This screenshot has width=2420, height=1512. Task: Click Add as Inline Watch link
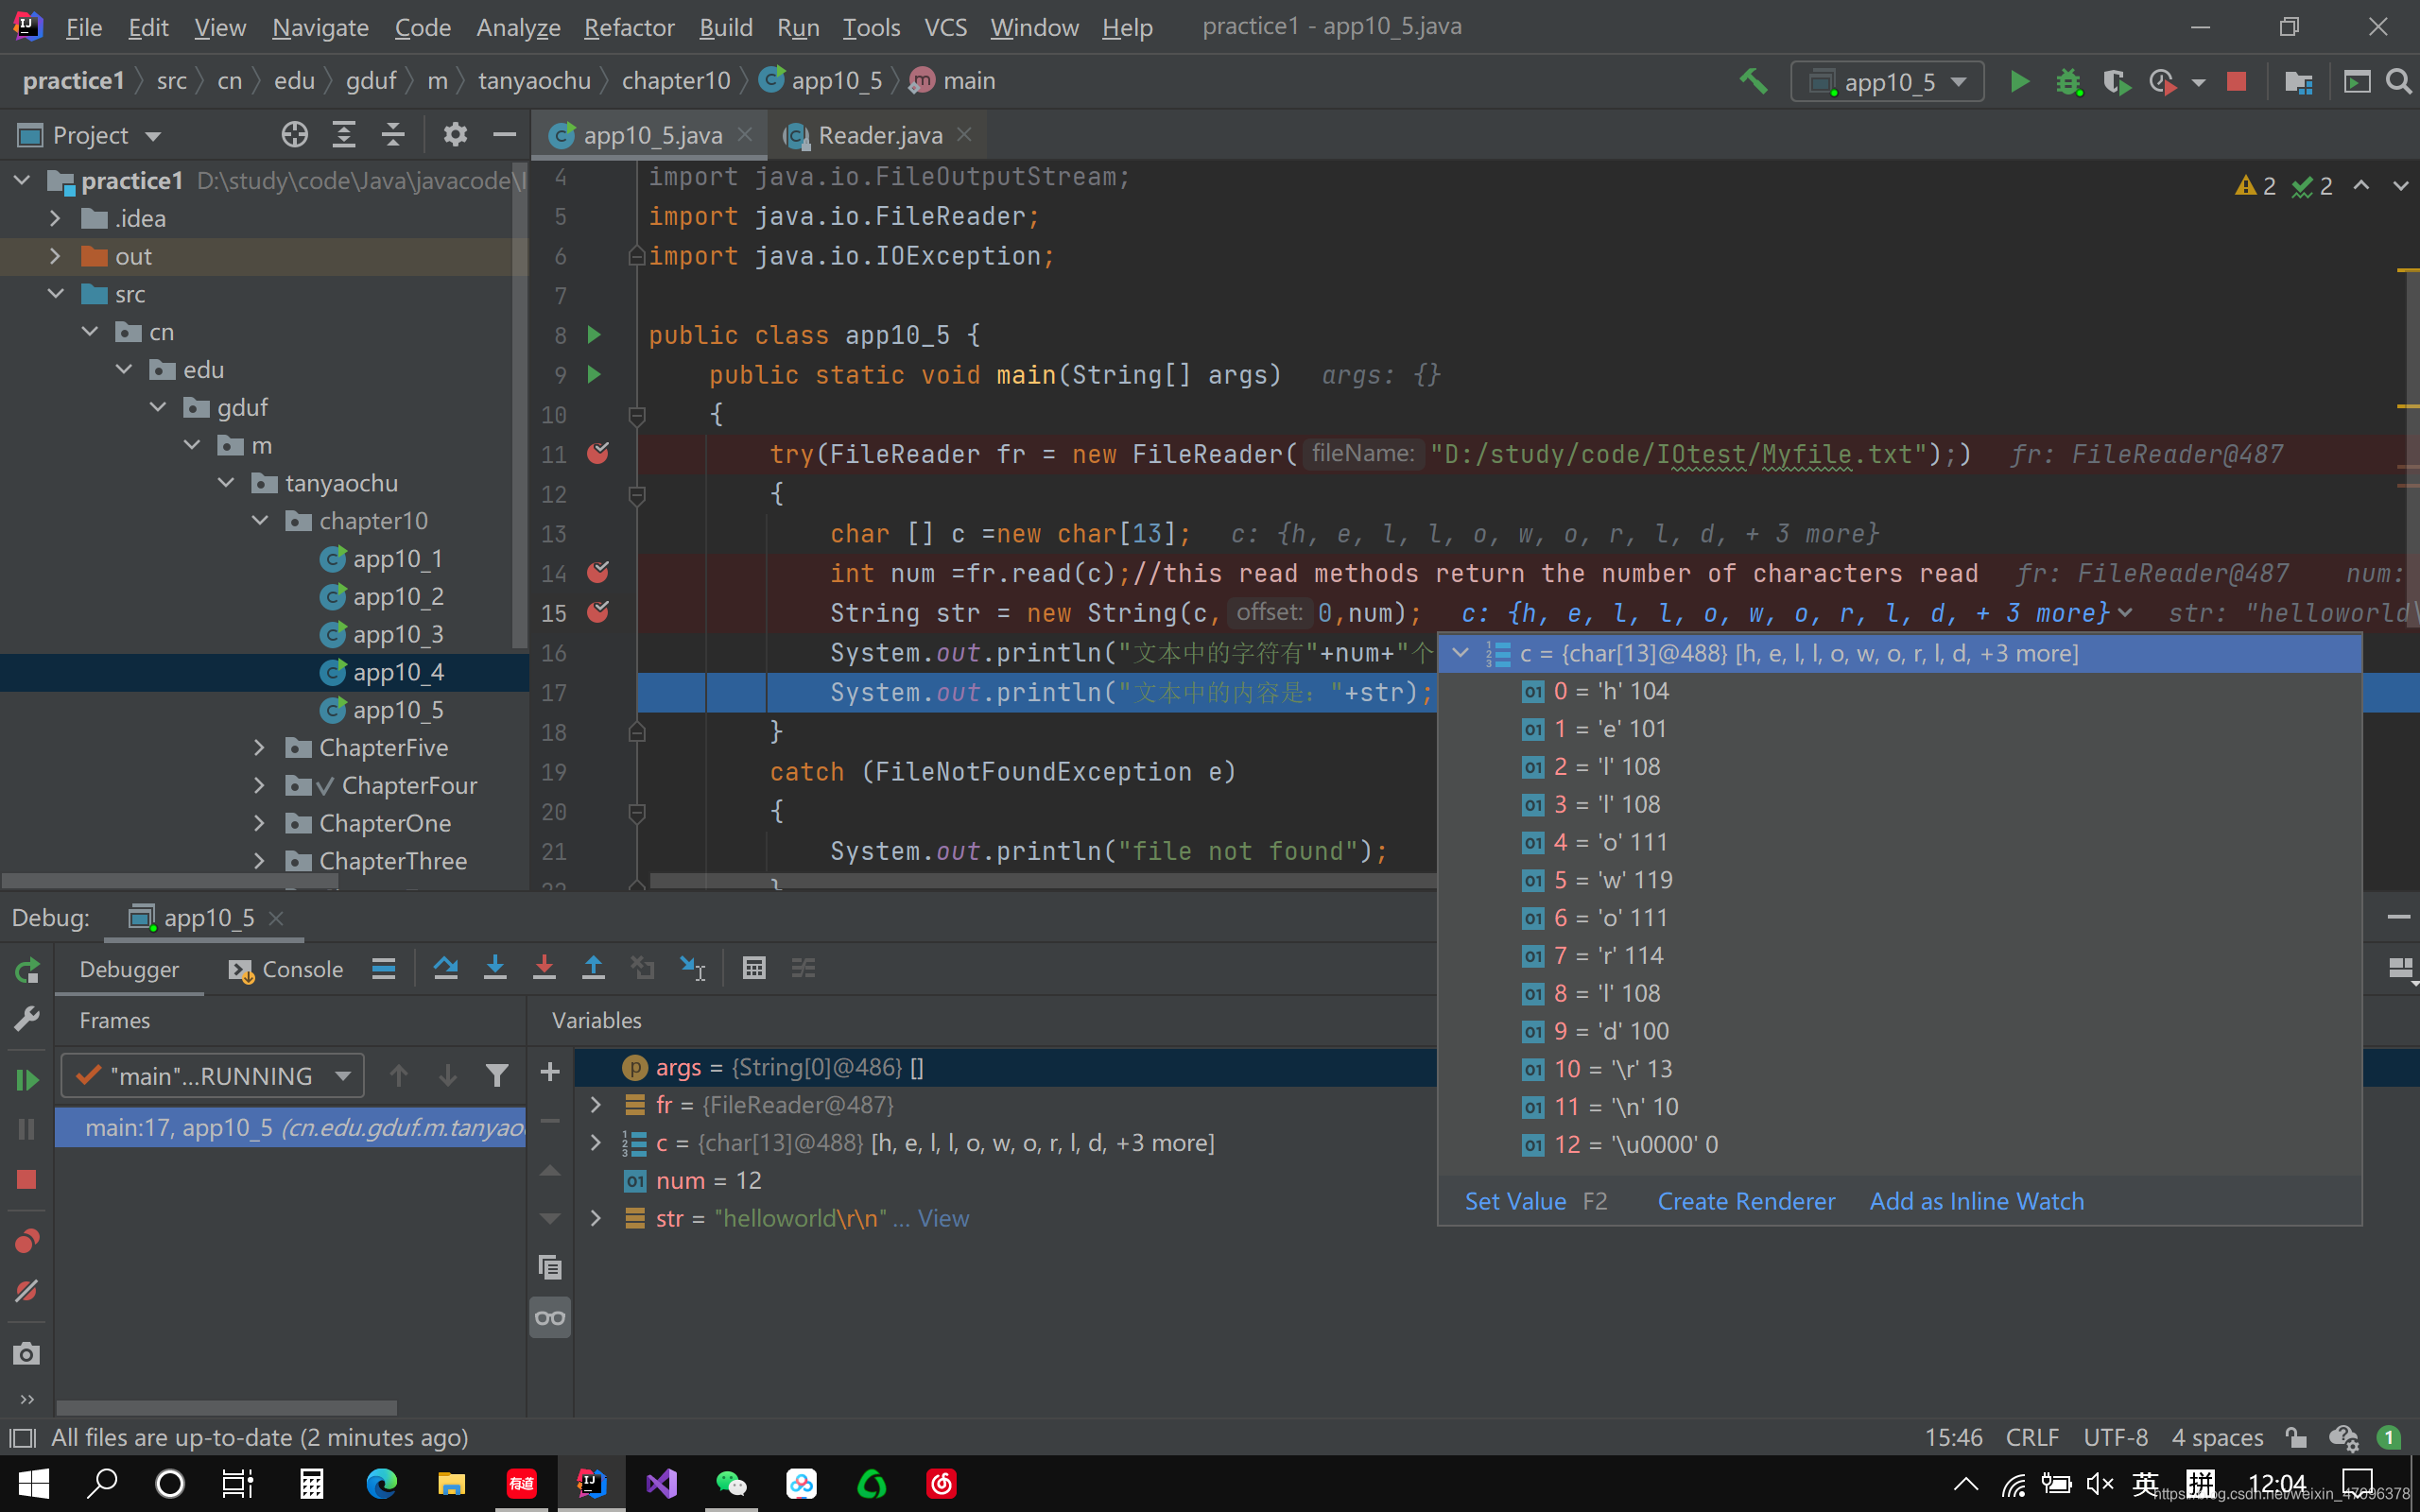1976,1201
